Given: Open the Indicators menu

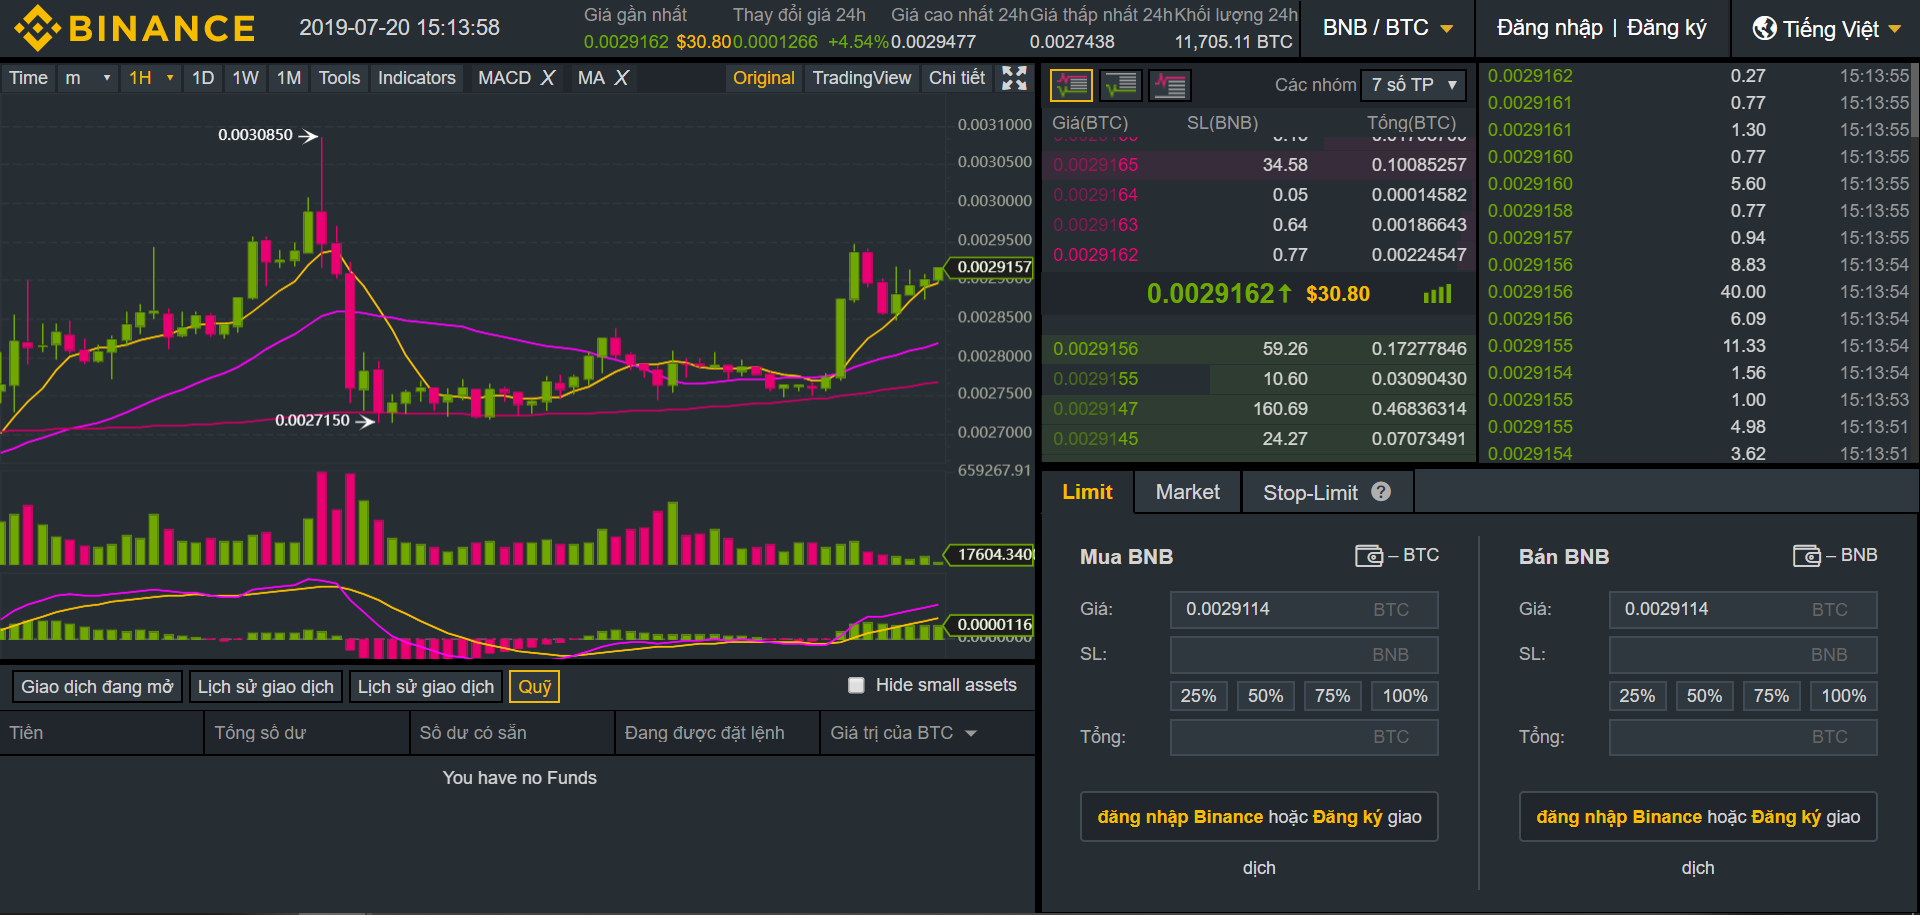Looking at the screenshot, I should click(x=416, y=78).
